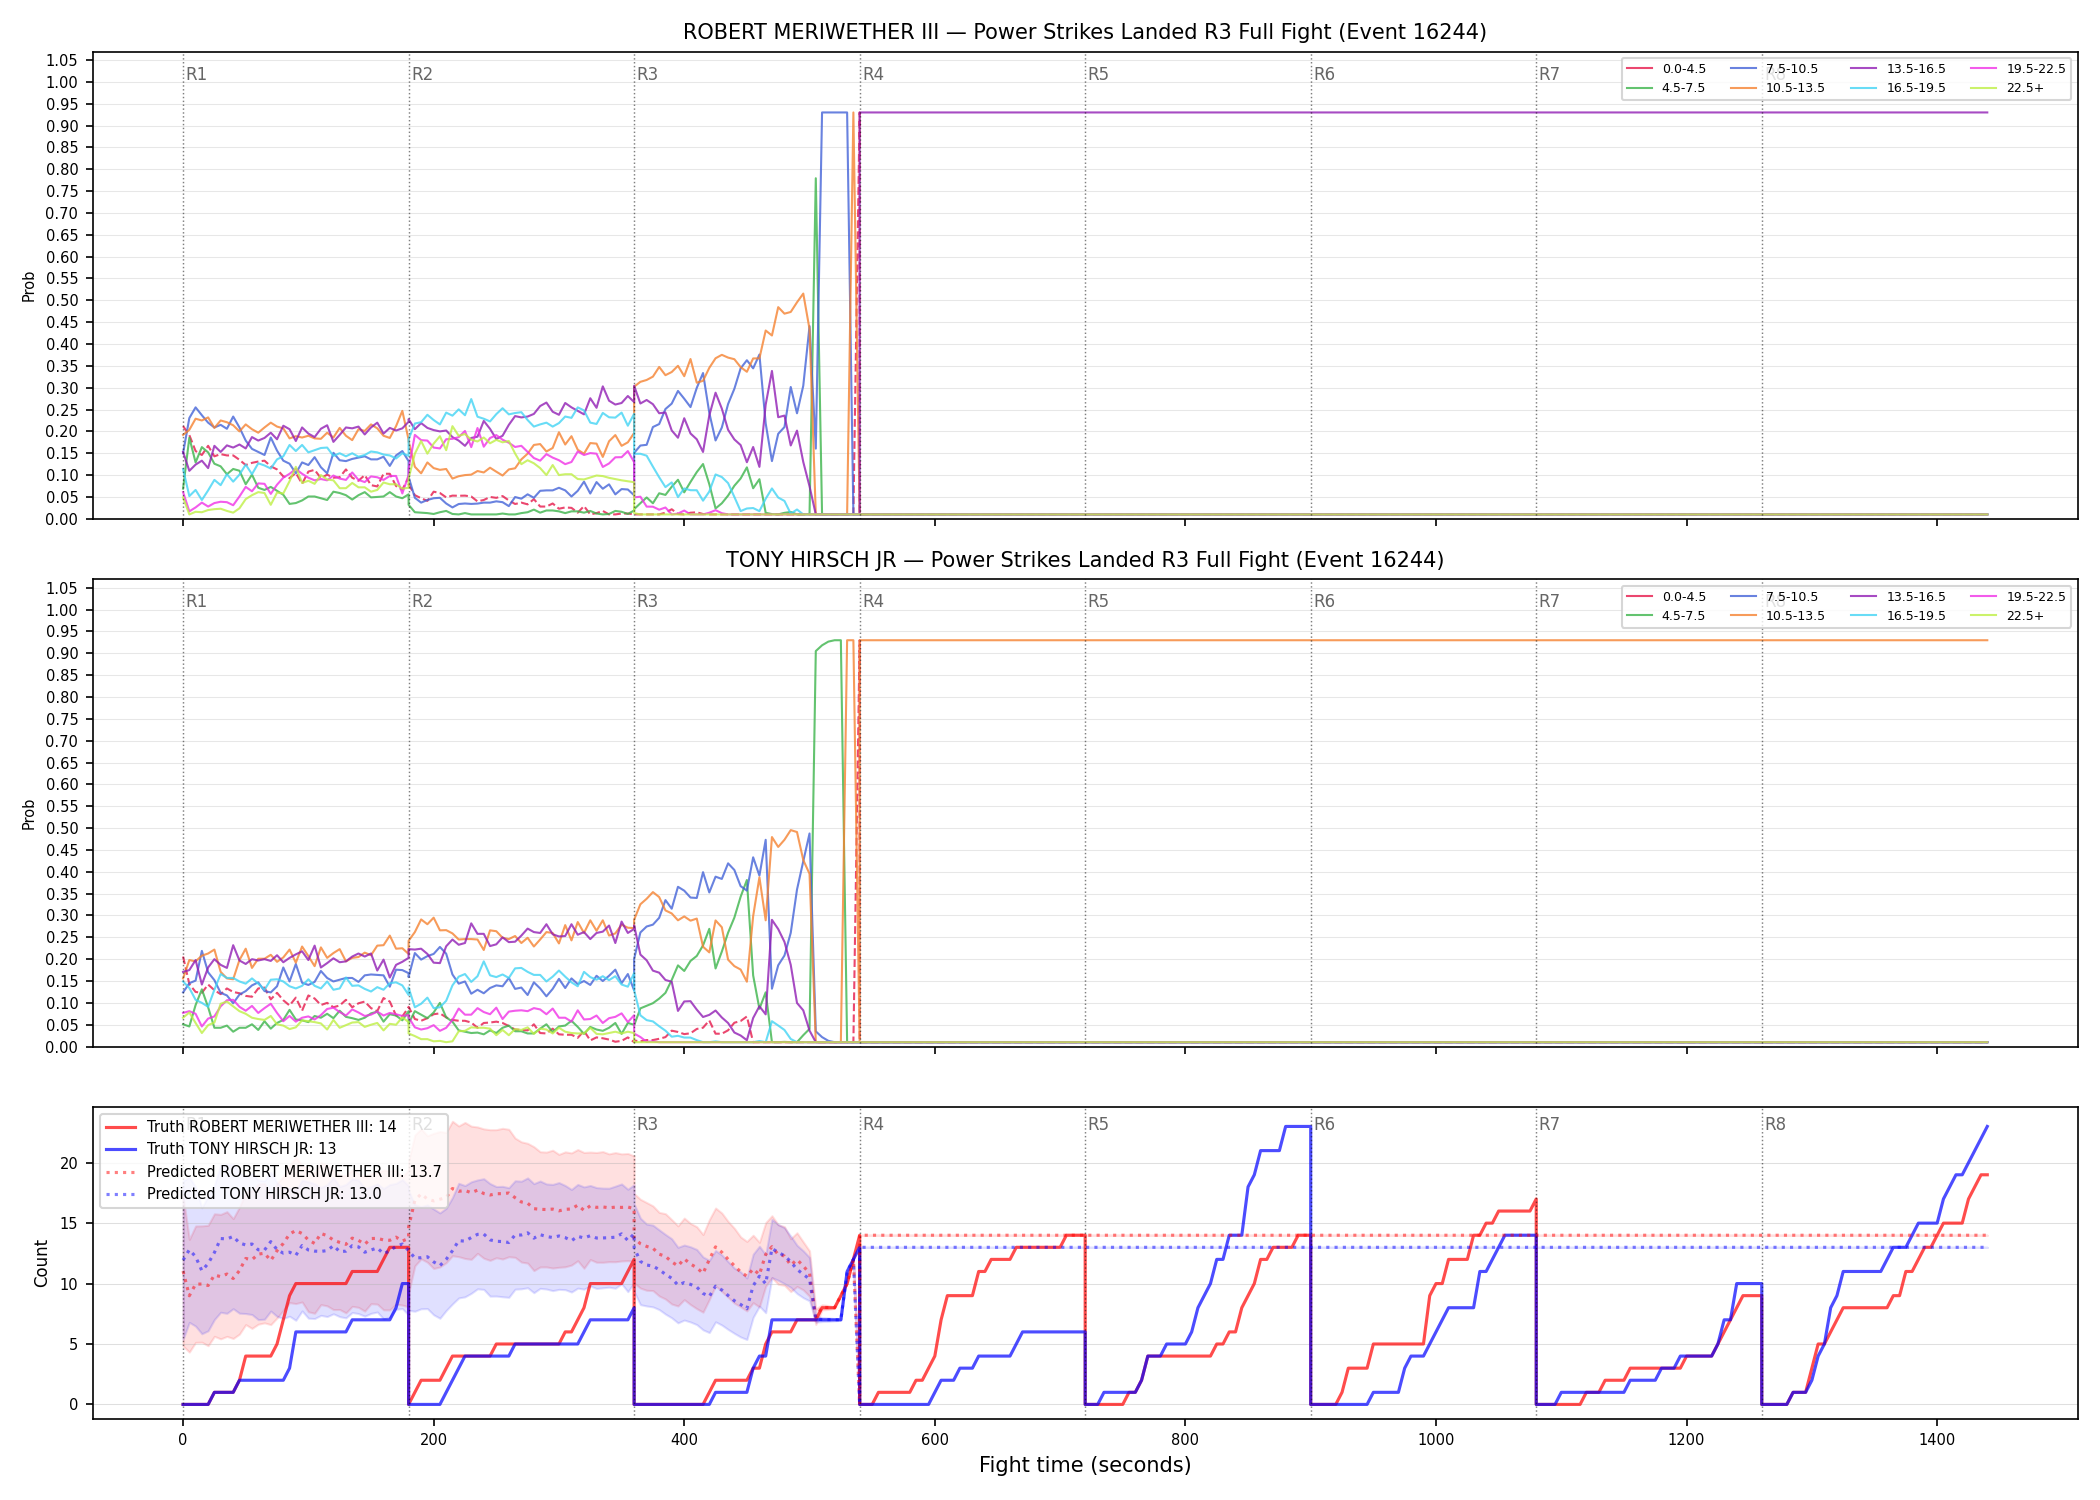
Task: Pick '16.5-19.5' legend entry in Hirsch chart
Action: click(x=1899, y=616)
